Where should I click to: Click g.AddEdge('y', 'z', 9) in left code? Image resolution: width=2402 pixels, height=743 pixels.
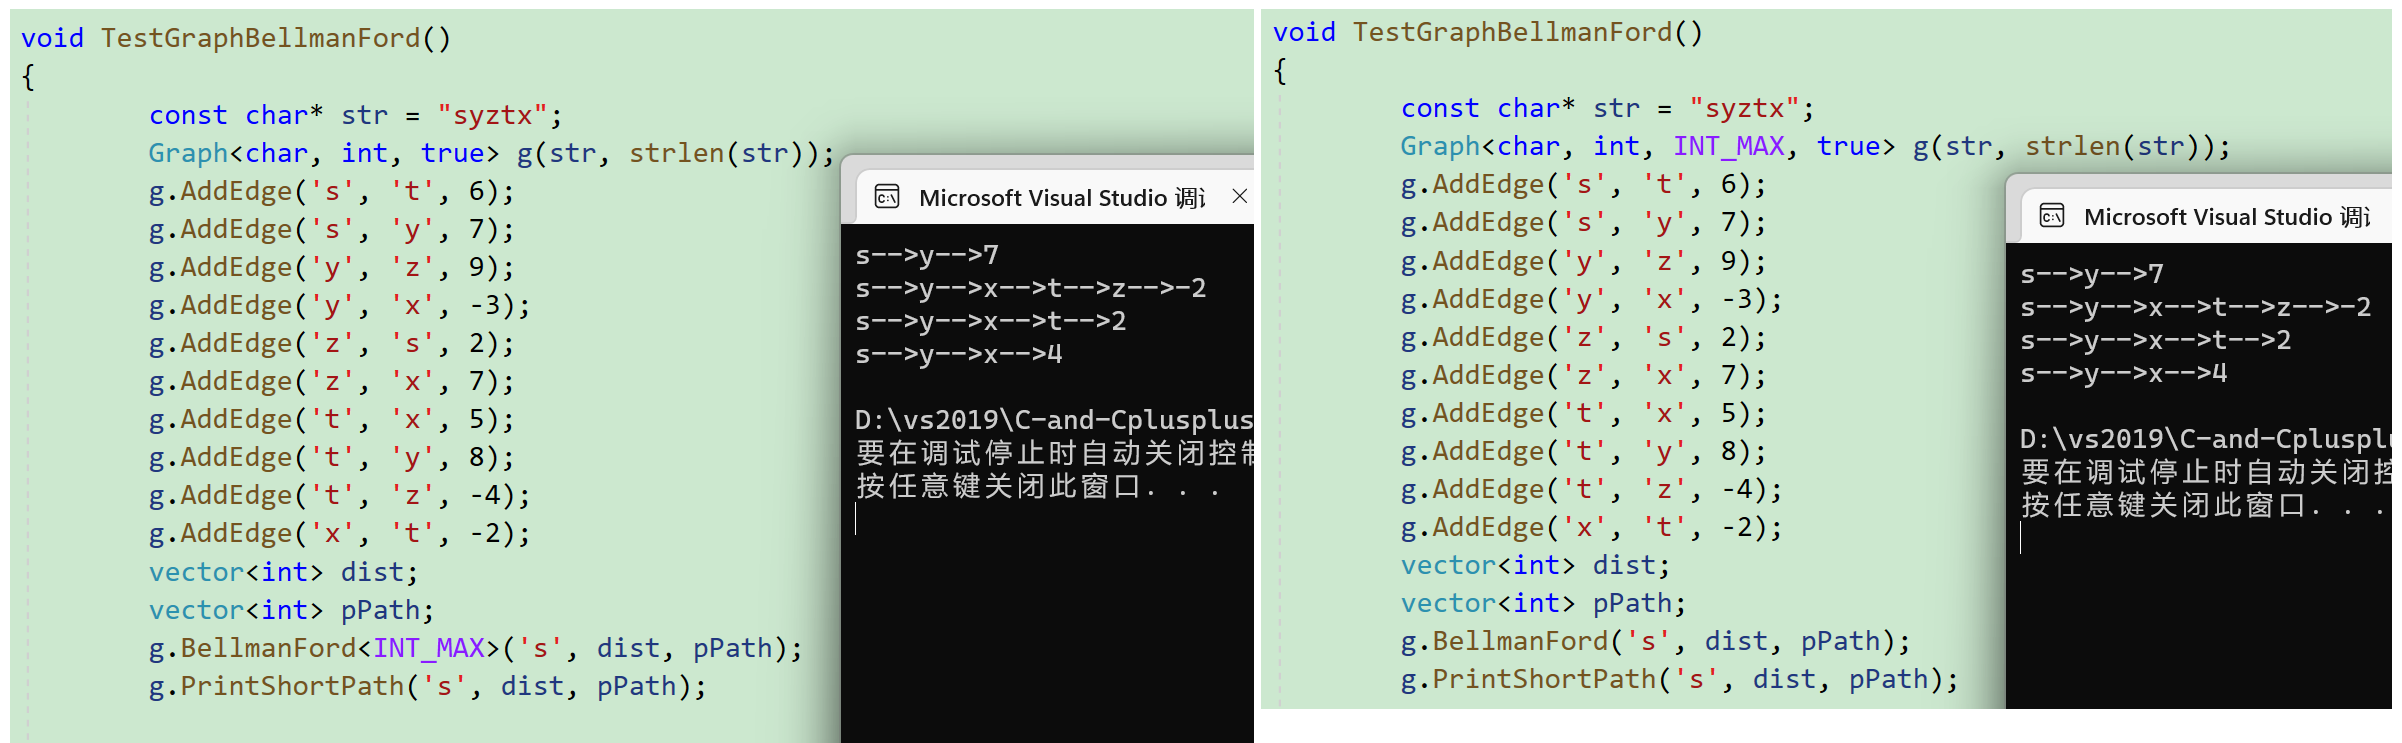[x=332, y=267]
